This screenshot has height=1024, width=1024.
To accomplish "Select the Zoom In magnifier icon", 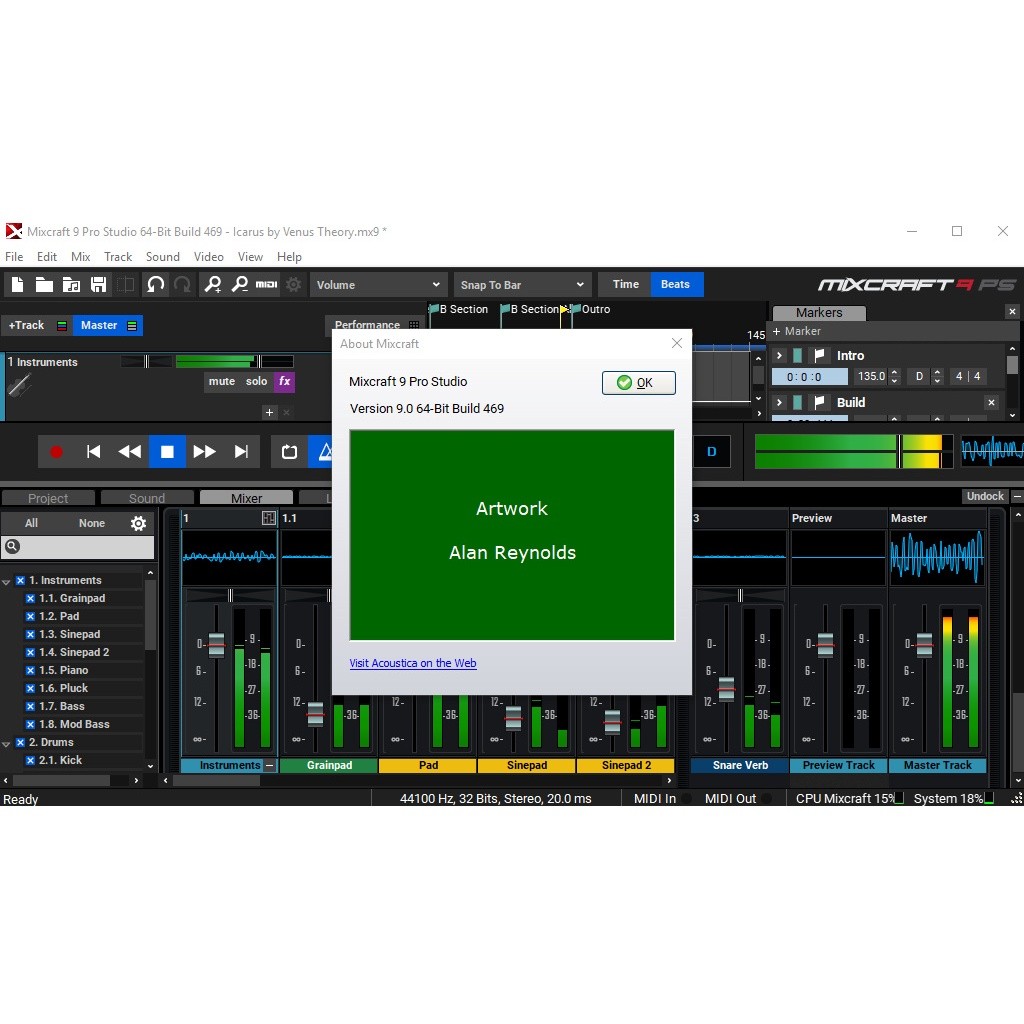I will [x=211, y=284].
